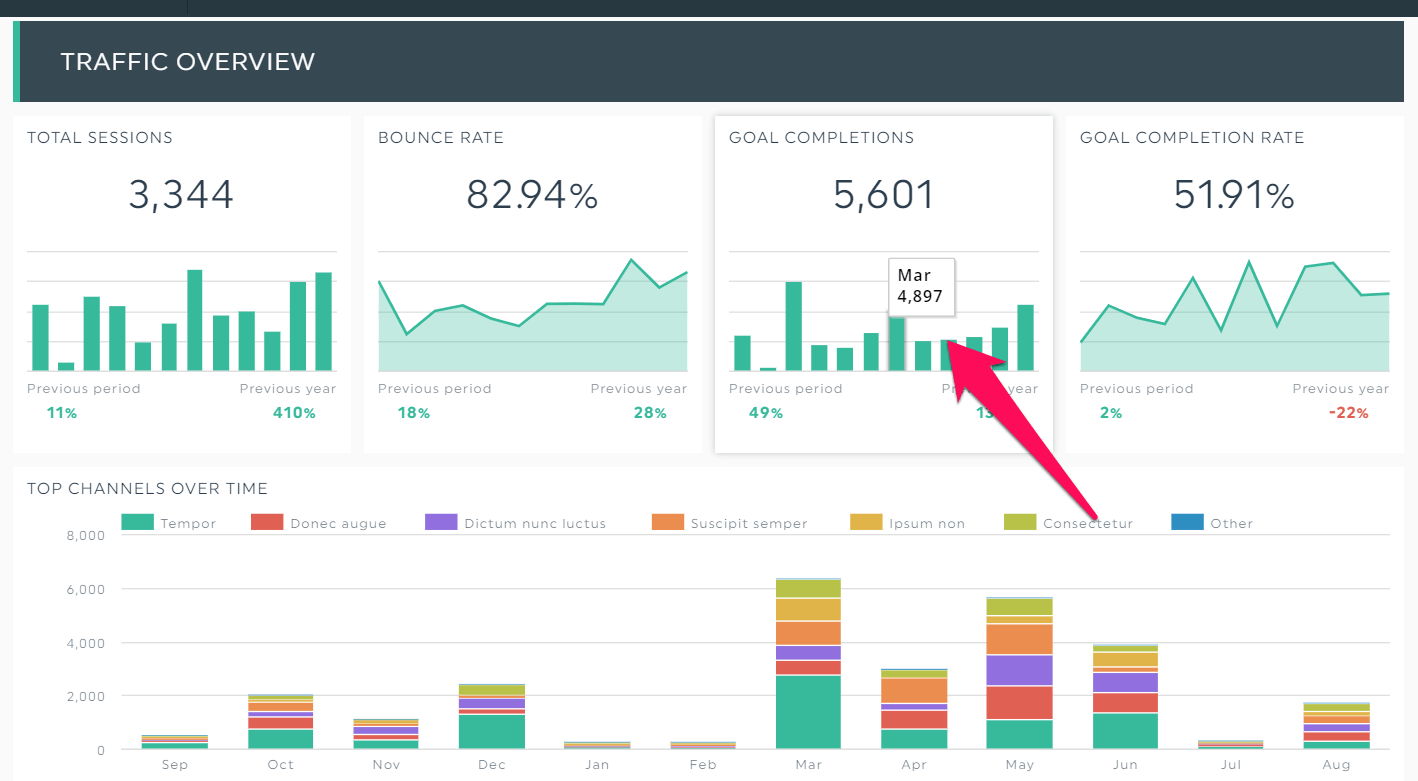Click the Top Channels Over Time title
The image size is (1418, 781).
pyautogui.click(x=147, y=489)
